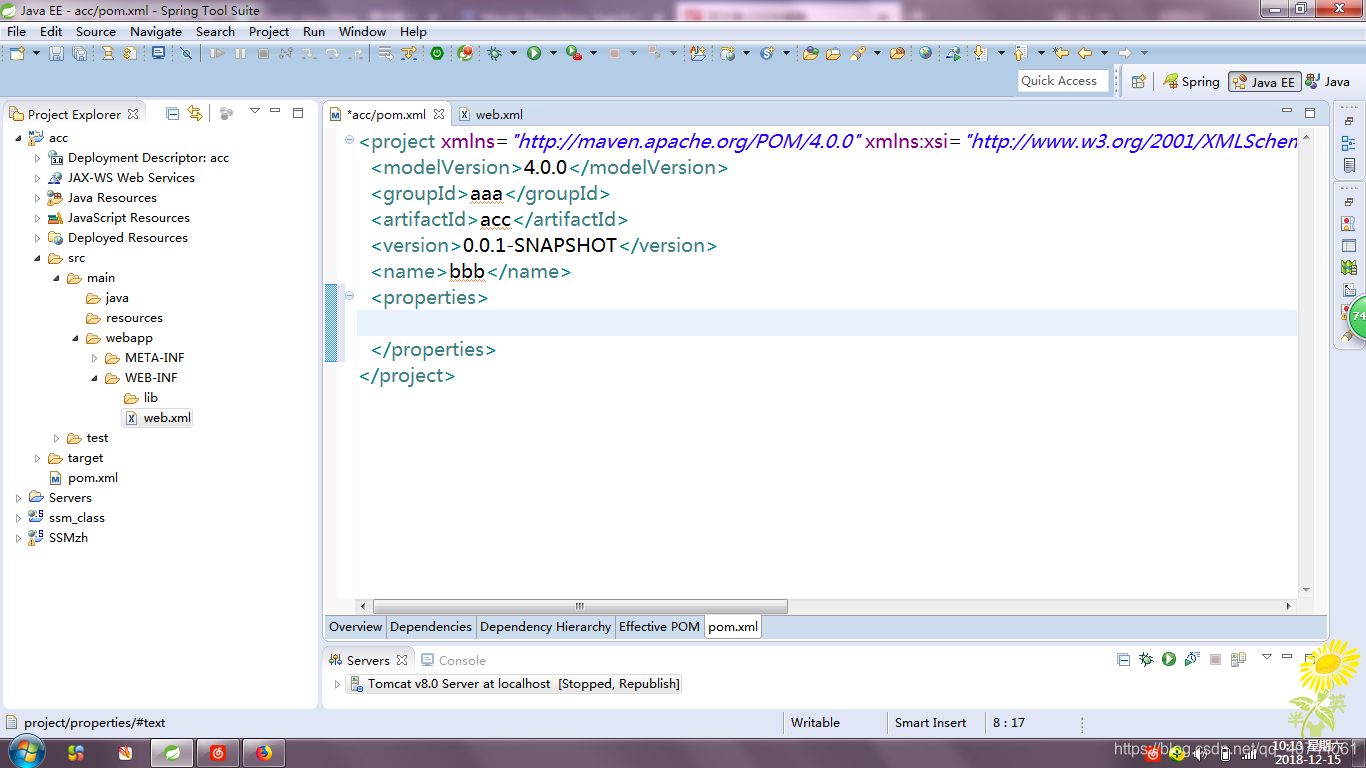Click the Outline icon in right trim
This screenshot has height=768, width=1366.
pos(1349,143)
